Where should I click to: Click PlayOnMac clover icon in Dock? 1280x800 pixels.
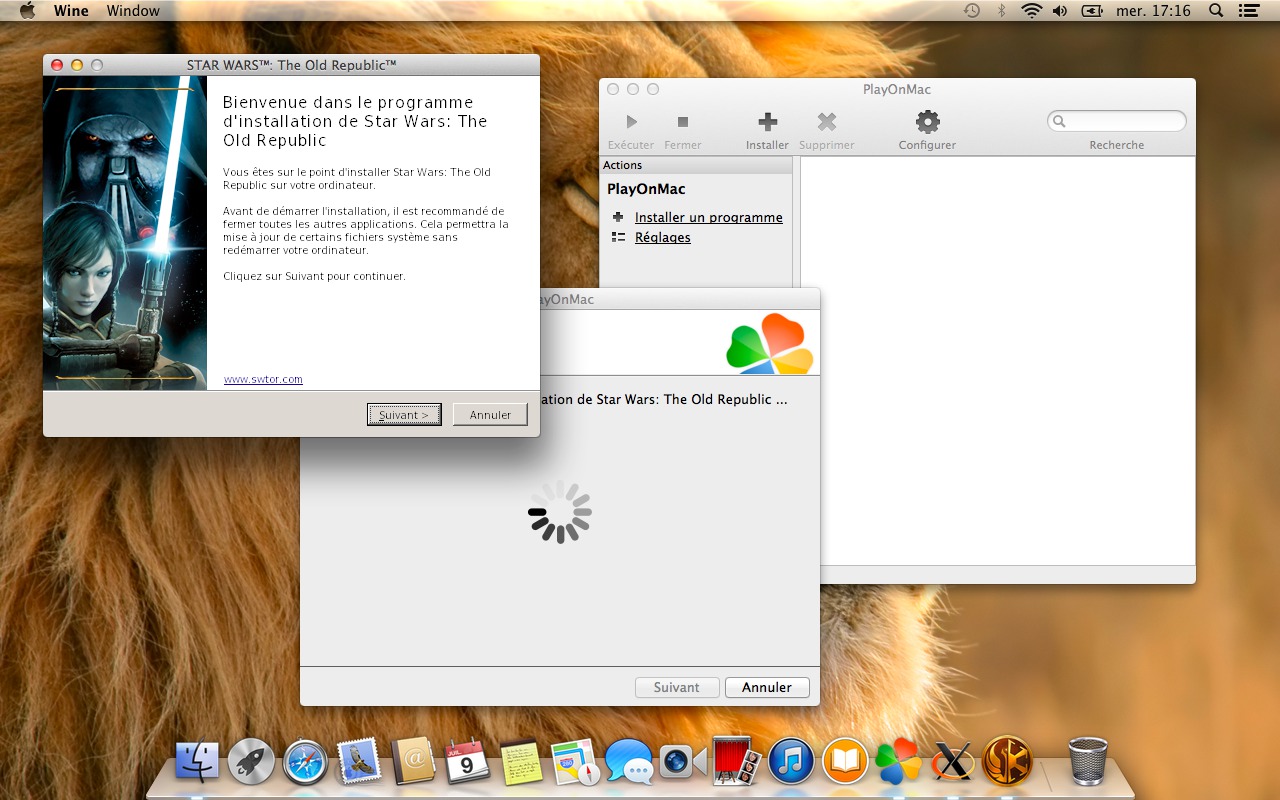pos(899,762)
